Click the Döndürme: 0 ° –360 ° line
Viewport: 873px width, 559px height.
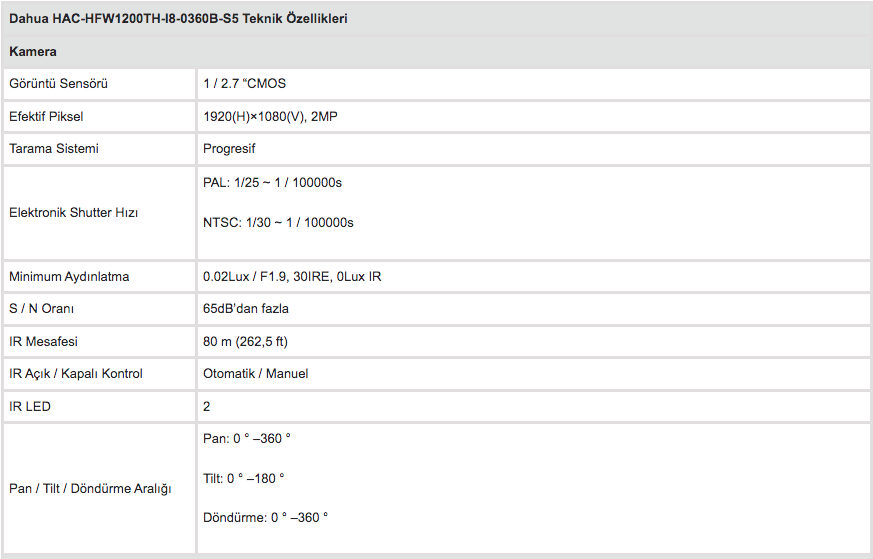265,517
